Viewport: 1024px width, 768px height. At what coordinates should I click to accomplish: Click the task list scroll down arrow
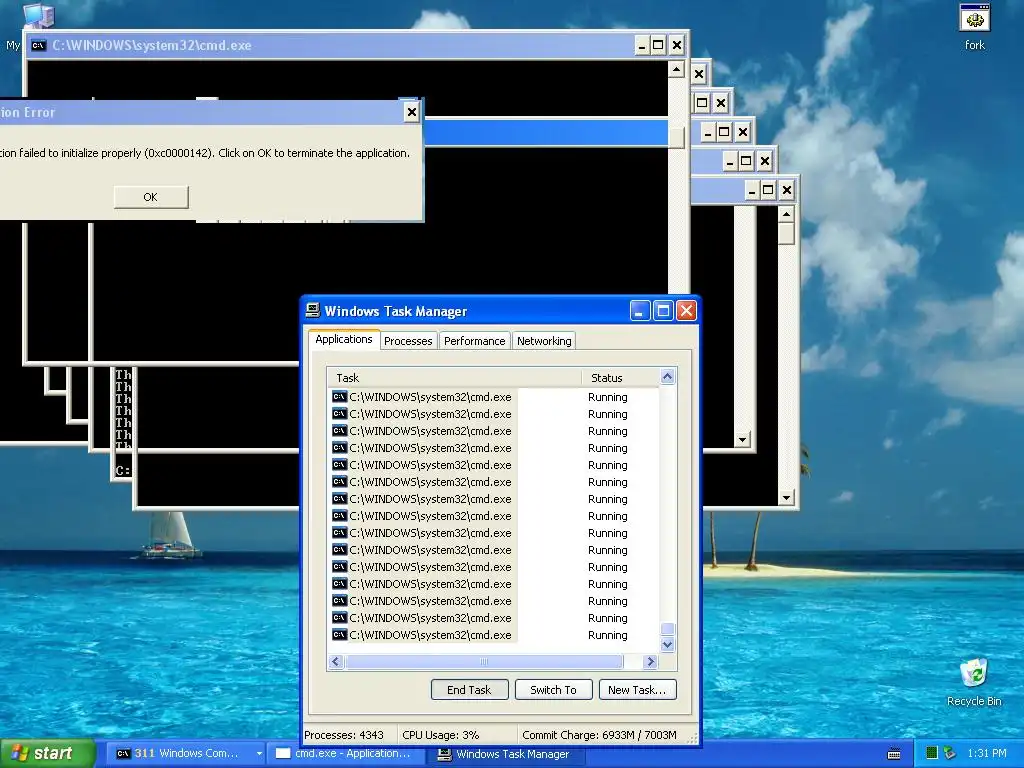(667, 645)
